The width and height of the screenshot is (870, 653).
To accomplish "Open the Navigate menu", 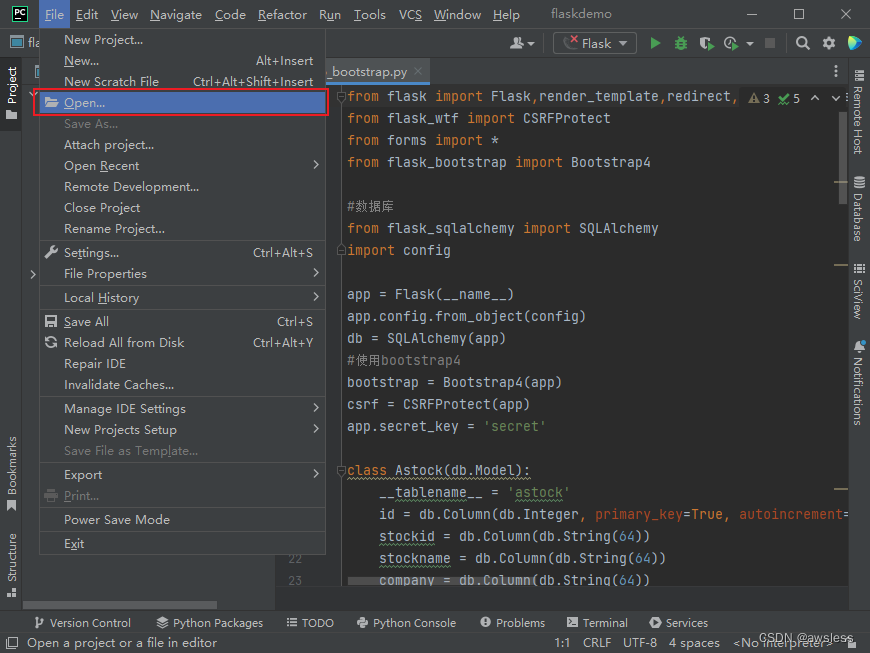I will click(176, 14).
